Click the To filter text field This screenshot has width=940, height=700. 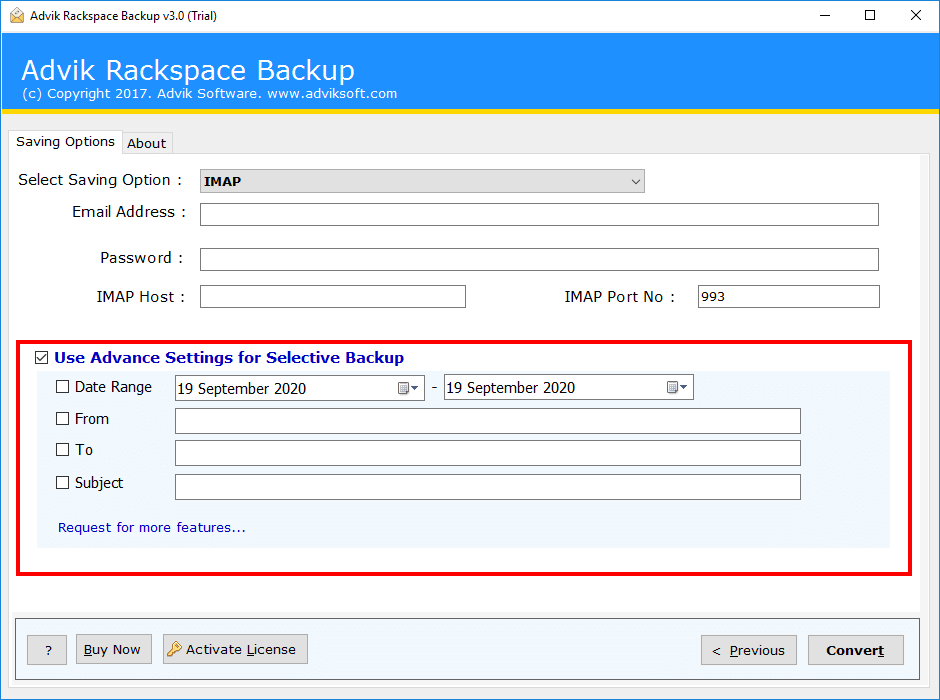(x=487, y=453)
